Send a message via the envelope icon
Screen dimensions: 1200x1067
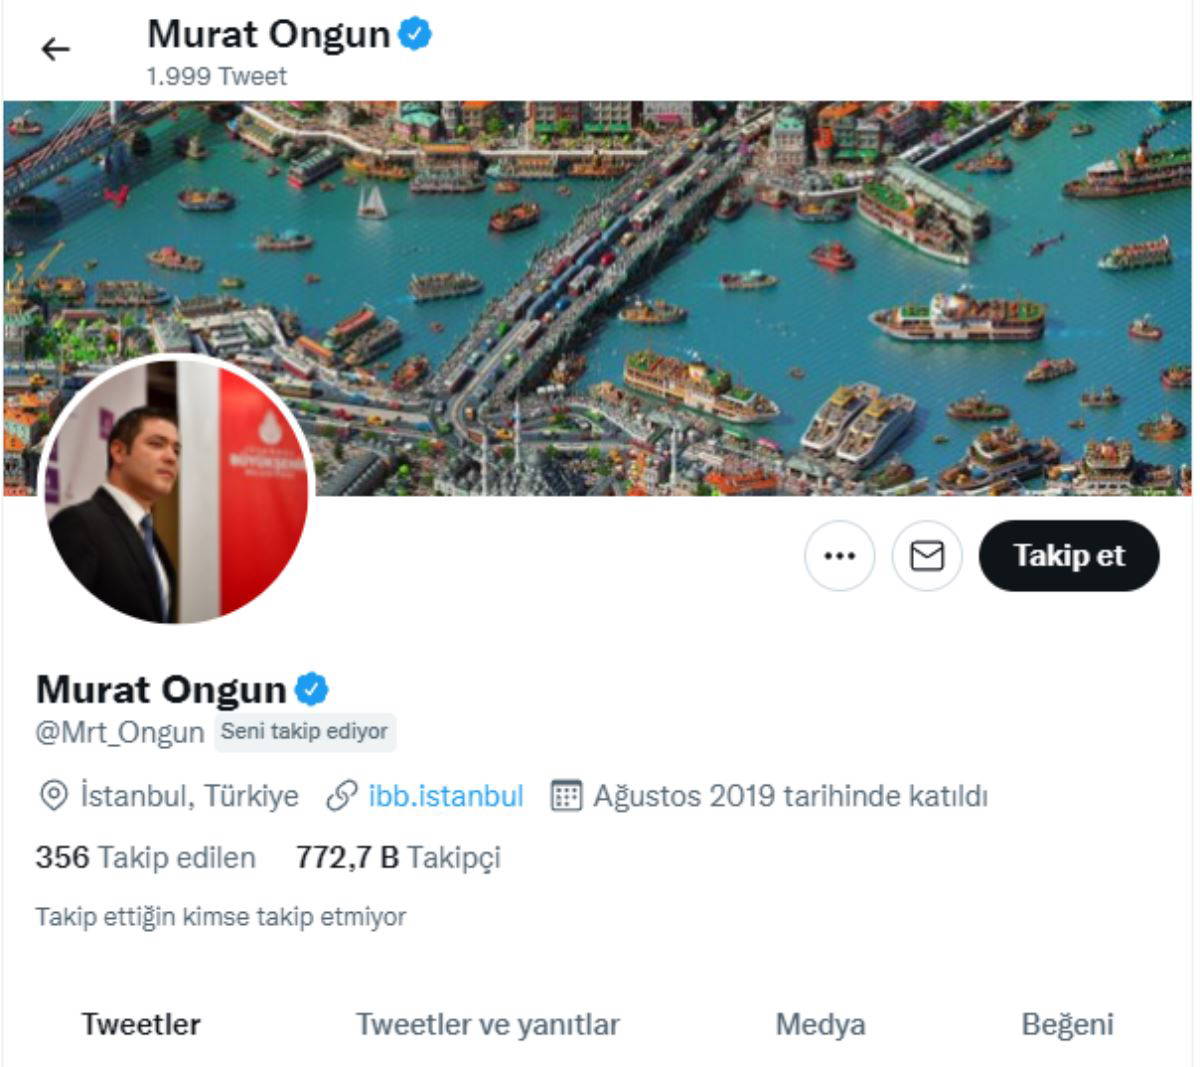pos(927,555)
